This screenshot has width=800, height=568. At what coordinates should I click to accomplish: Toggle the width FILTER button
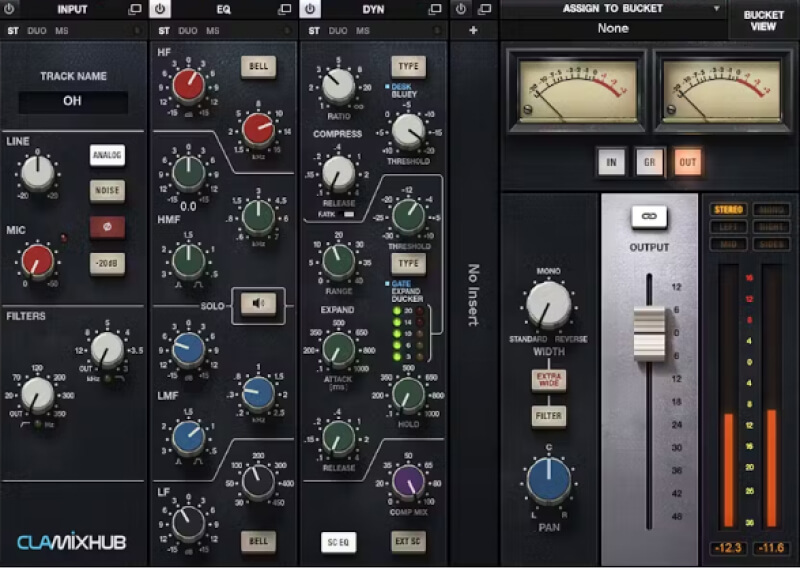548,416
